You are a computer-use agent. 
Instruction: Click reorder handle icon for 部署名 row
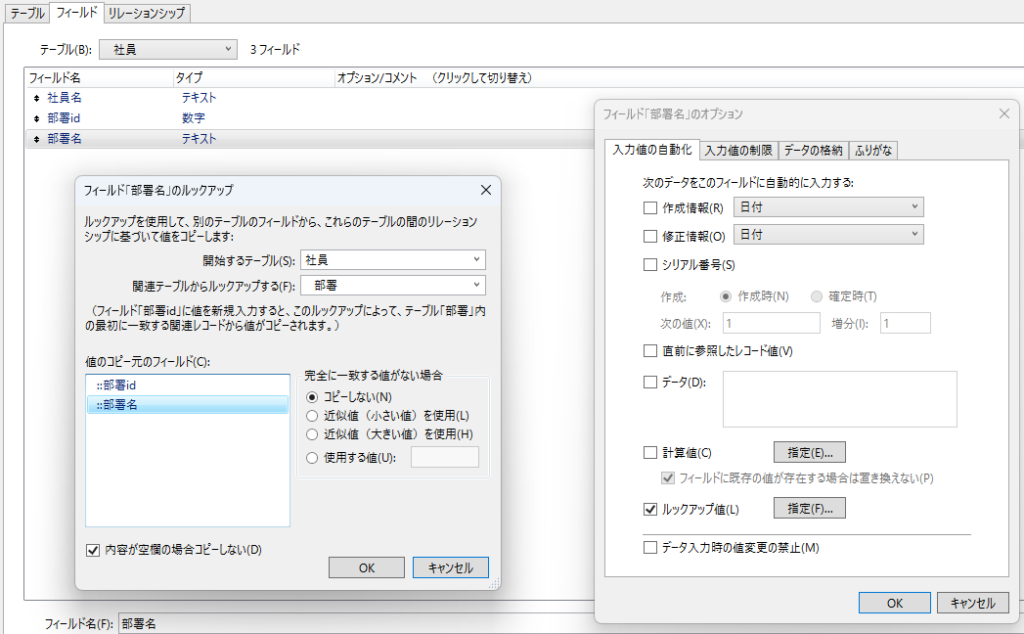pos(37,140)
